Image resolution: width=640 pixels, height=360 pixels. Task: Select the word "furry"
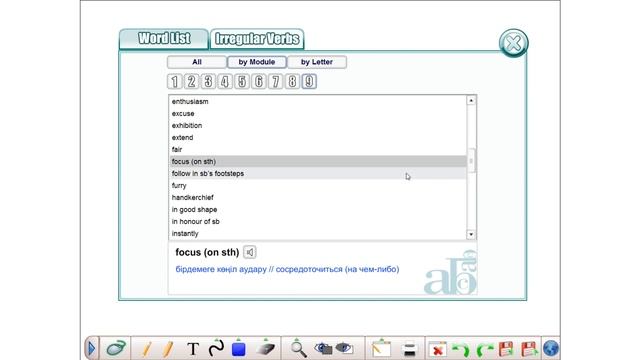pos(318,185)
